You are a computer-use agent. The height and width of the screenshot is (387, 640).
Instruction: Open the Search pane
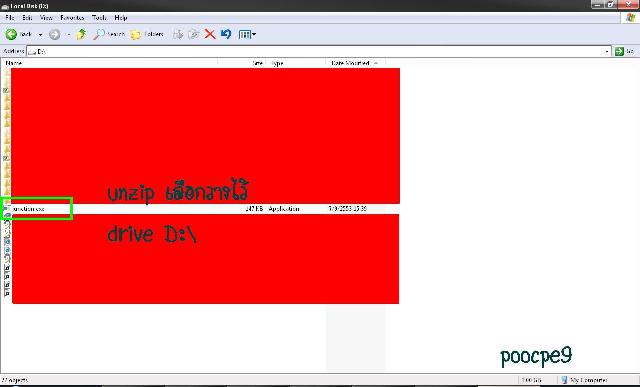point(109,34)
